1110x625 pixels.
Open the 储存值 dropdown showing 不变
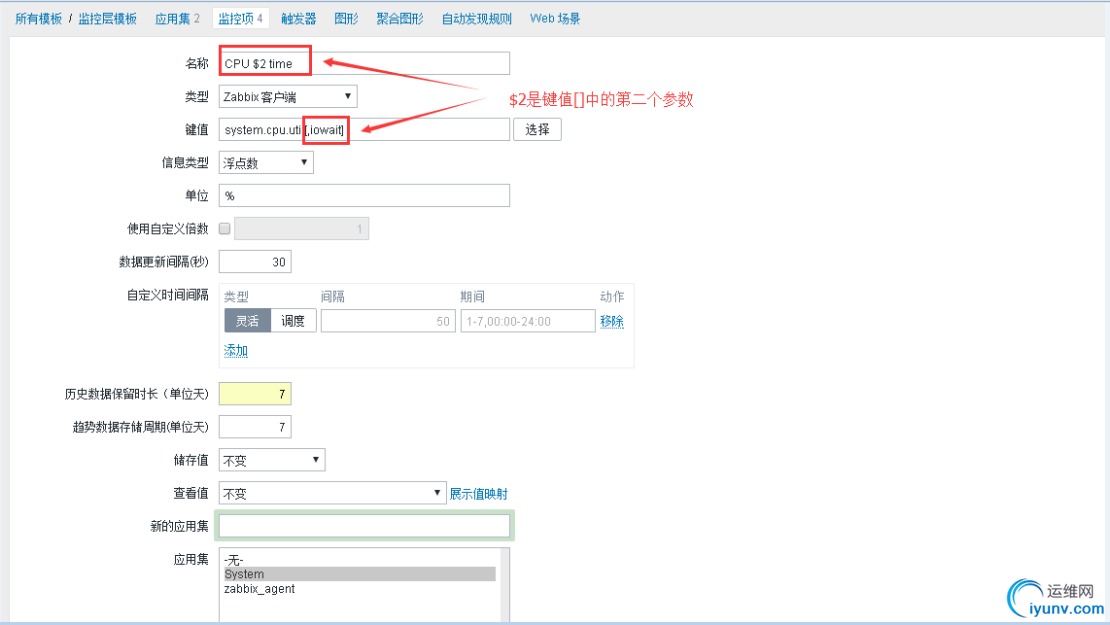pos(272,460)
